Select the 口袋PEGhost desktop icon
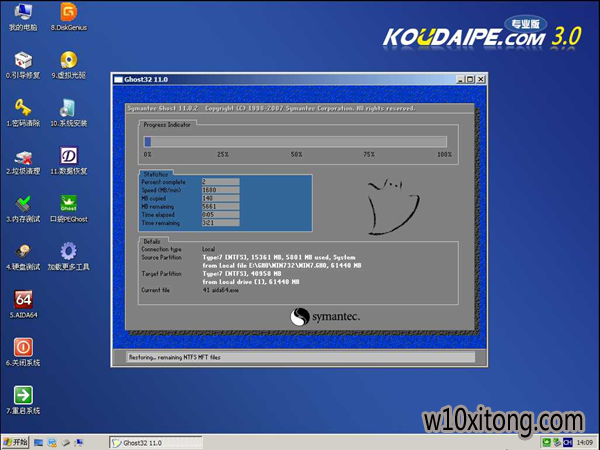 click(x=69, y=209)
